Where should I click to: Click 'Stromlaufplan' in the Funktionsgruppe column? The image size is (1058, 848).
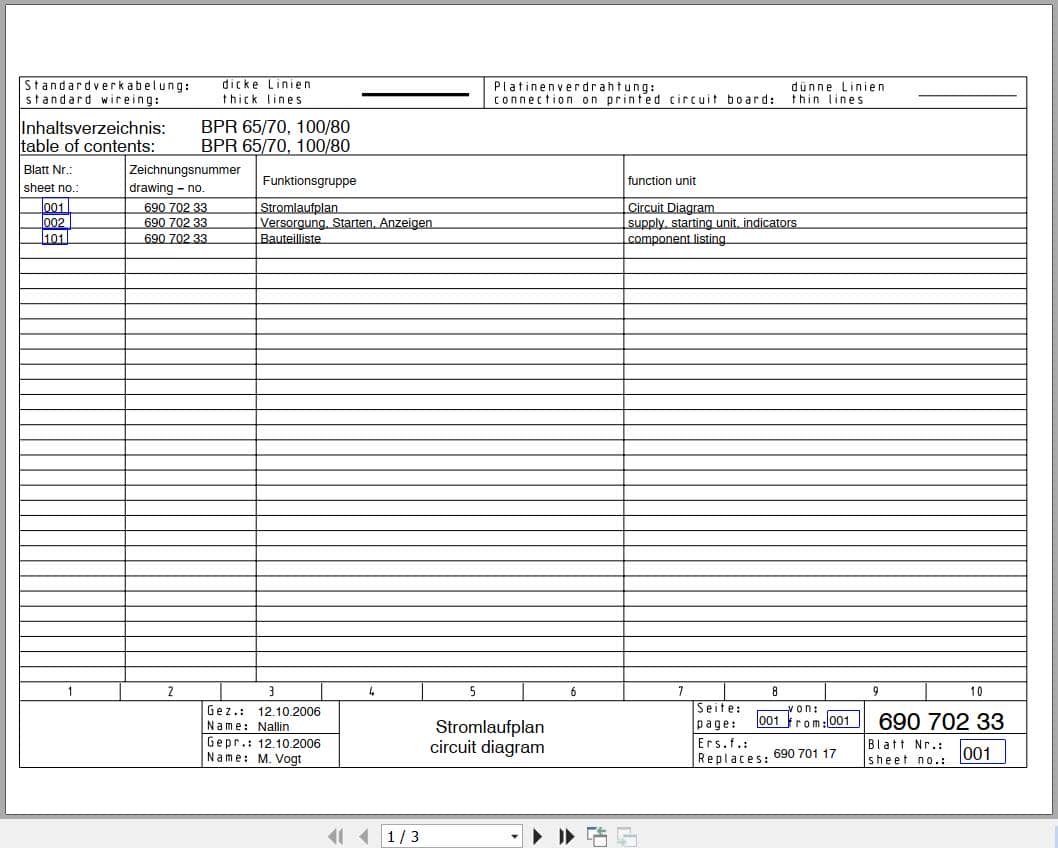299,207
